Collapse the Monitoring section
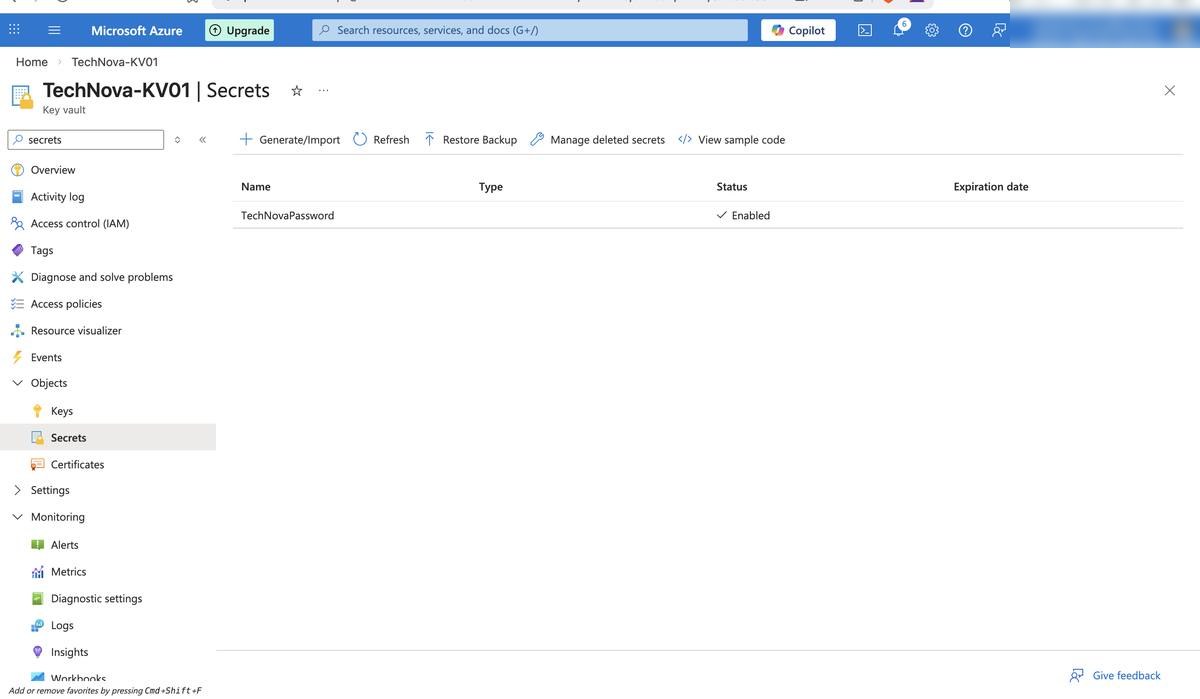This screenshot has height=699, width=1200. (x=17, y=517)
